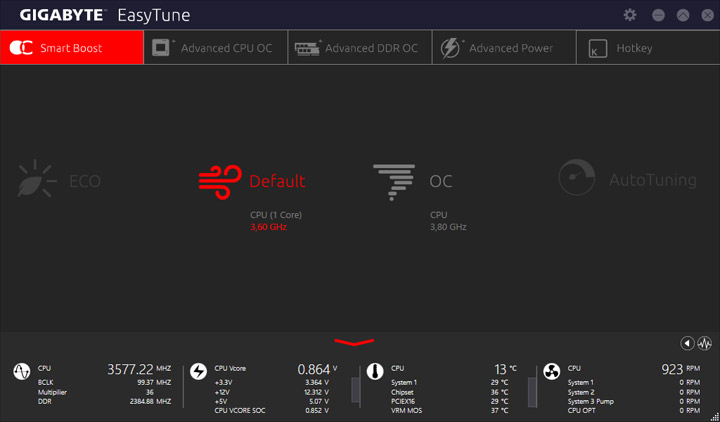Click the System 3 Pump fan row
Screen dimensions: 720x422
[634, 401]
